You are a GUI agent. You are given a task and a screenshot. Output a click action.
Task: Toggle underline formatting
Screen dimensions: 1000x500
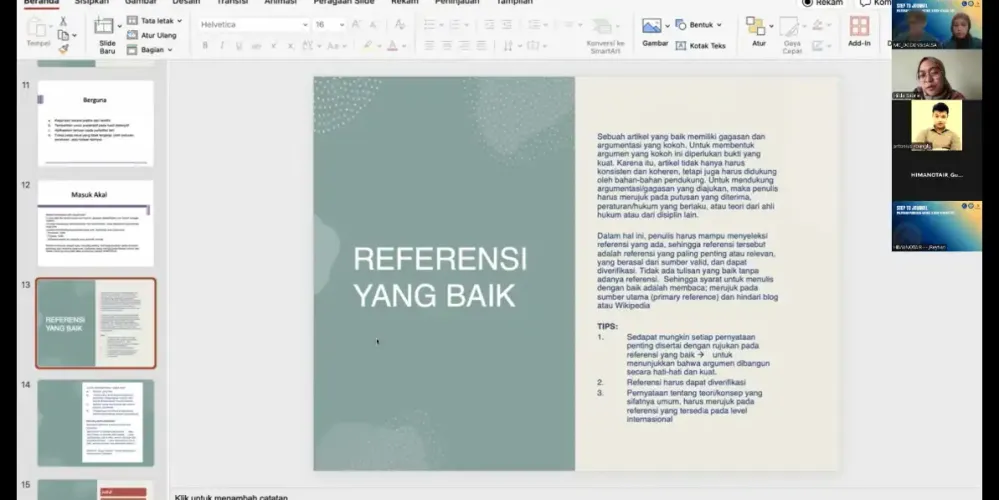point(239,45)
